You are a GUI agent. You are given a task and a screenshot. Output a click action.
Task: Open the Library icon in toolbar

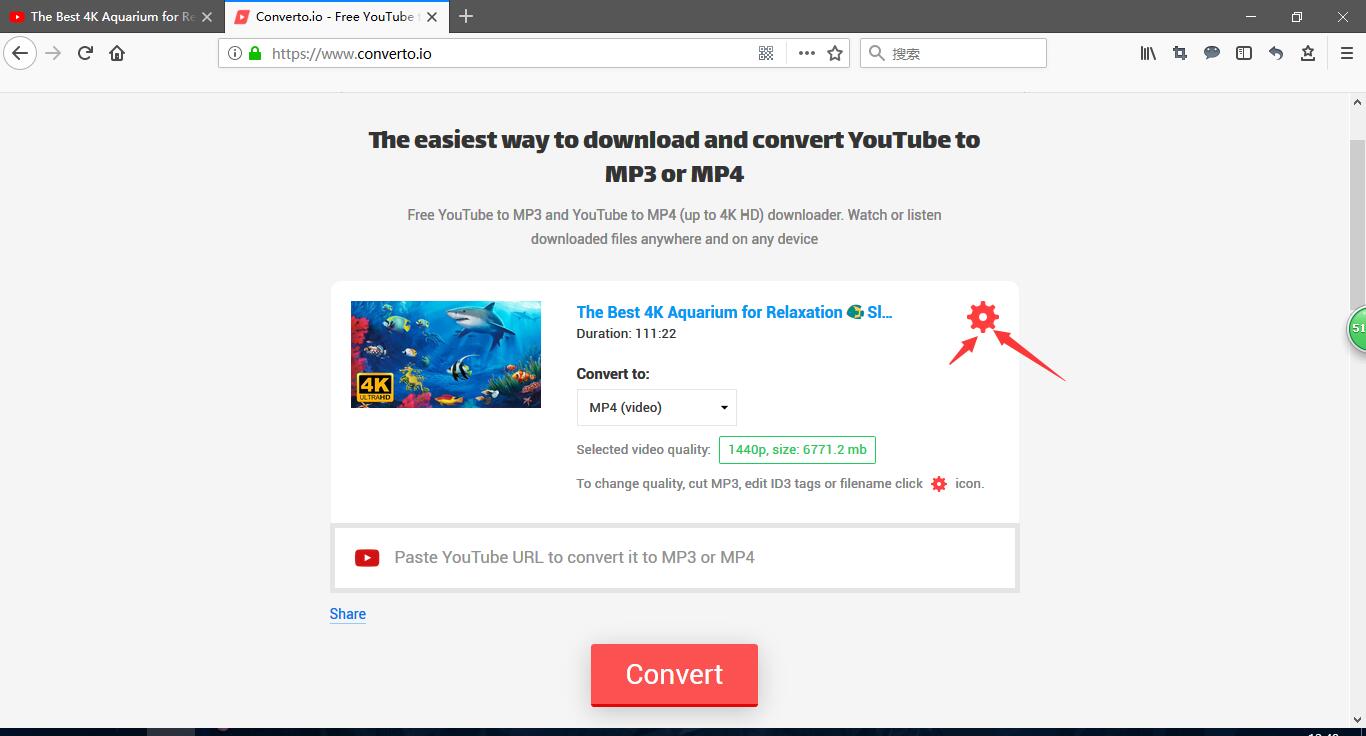coord(1148,53)
